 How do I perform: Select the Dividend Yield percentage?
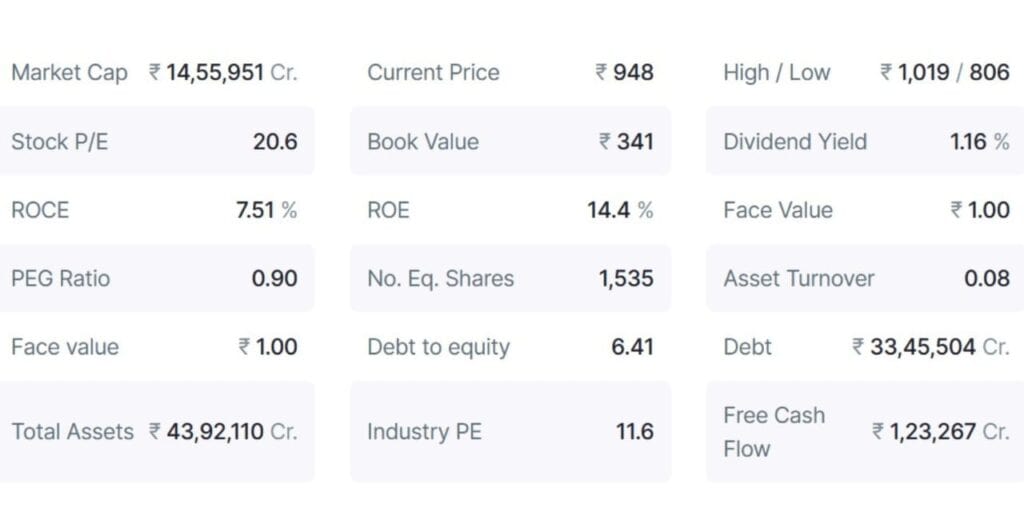click(x=979, y=141)
